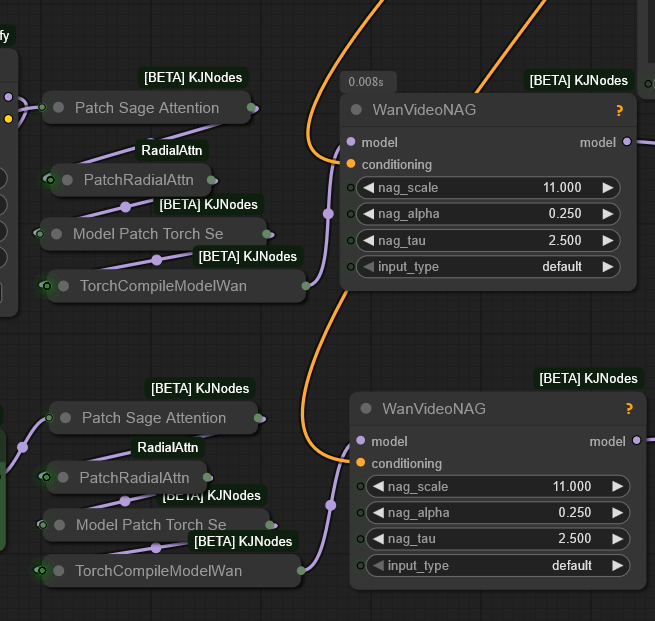Click purple output socket on left edge node

click(x=8, y=97)
